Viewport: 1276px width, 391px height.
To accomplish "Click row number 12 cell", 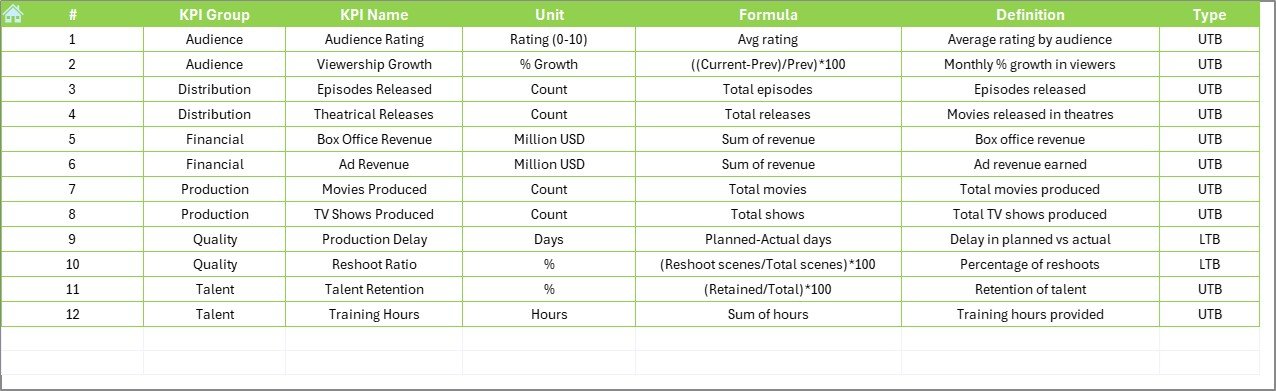I will click(72, 315).
